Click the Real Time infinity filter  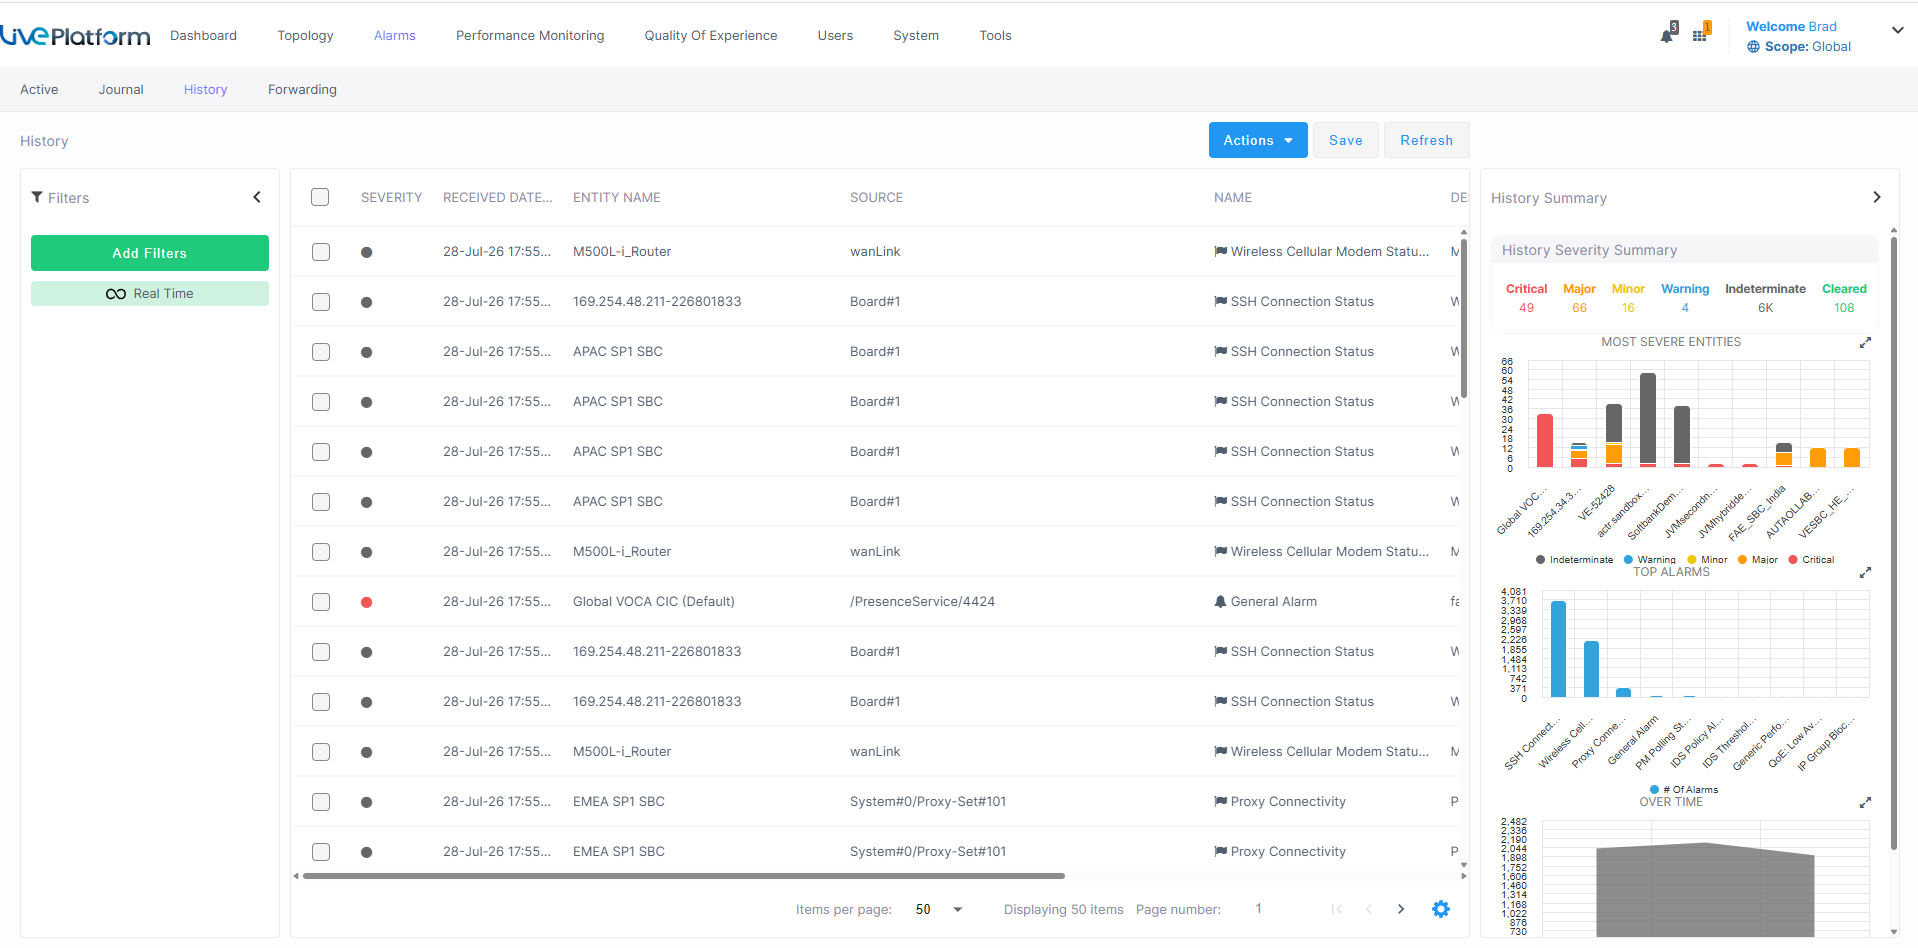click(150, 293)
